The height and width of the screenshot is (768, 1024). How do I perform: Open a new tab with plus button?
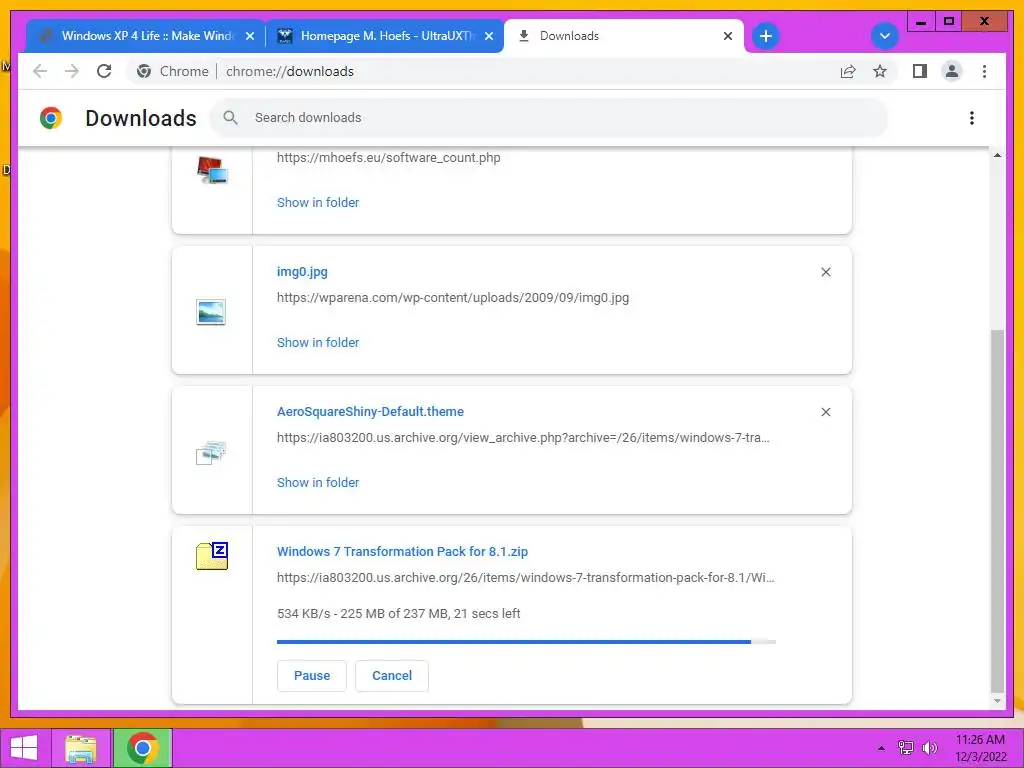coord(766,36)
